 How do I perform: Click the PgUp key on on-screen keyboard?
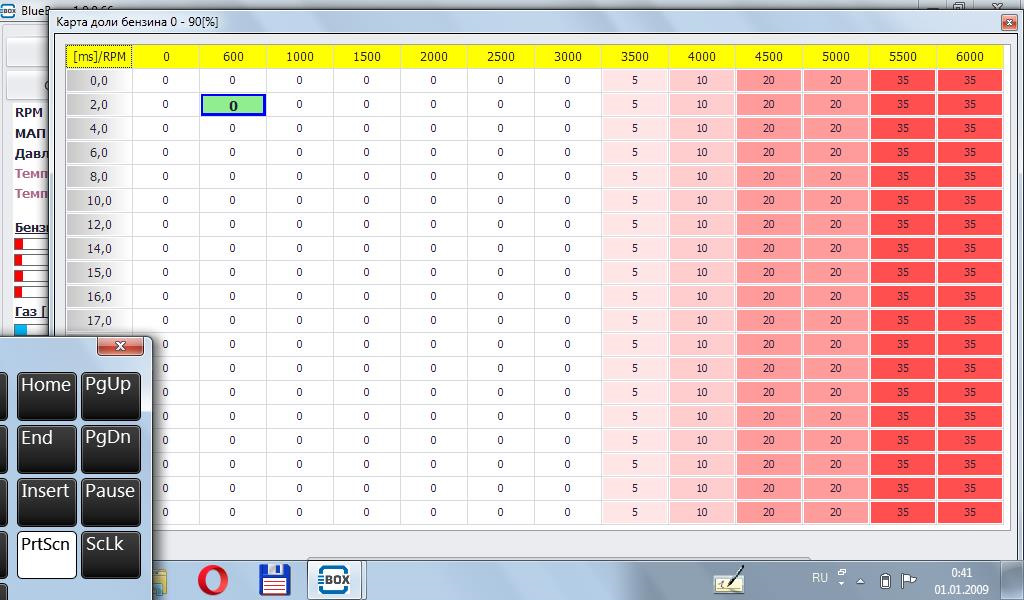[110, 396]
